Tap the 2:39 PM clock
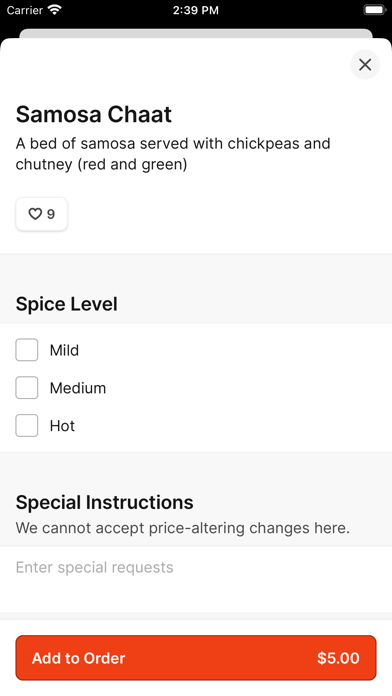 point(196,10)
